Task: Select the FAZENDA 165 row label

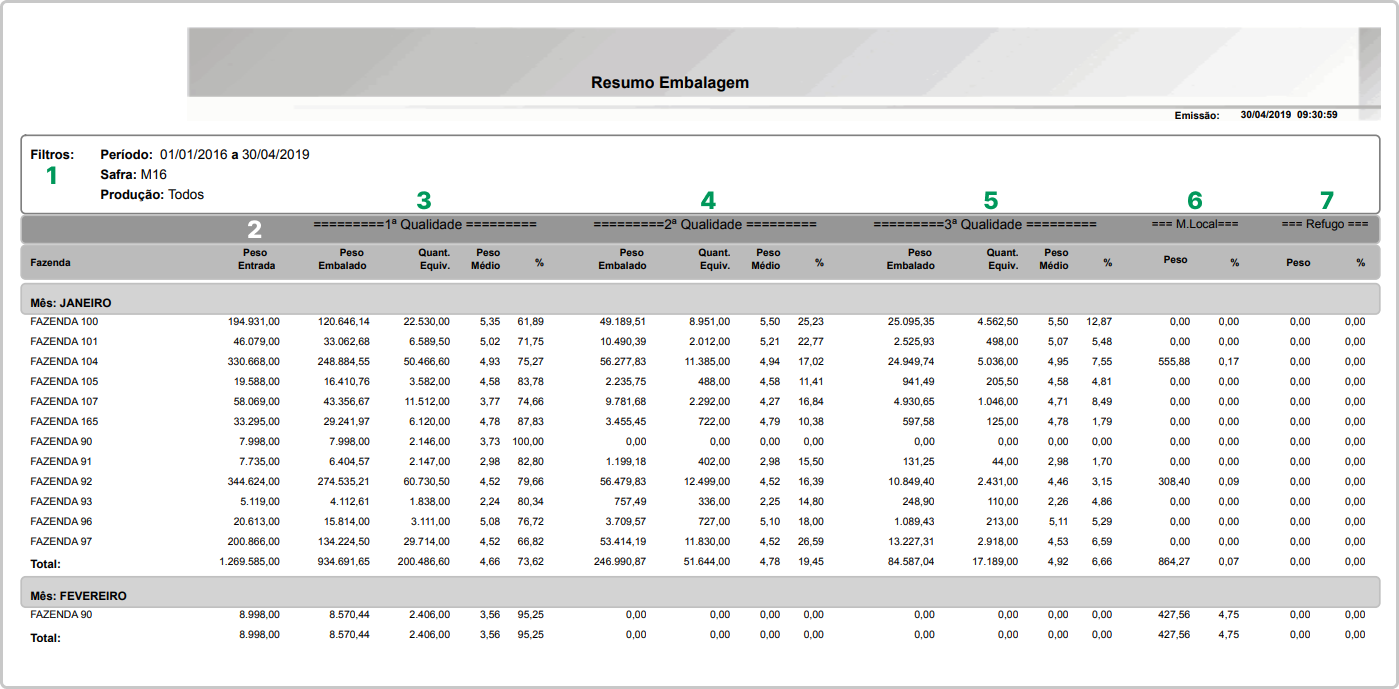Action: coord(64,421)
